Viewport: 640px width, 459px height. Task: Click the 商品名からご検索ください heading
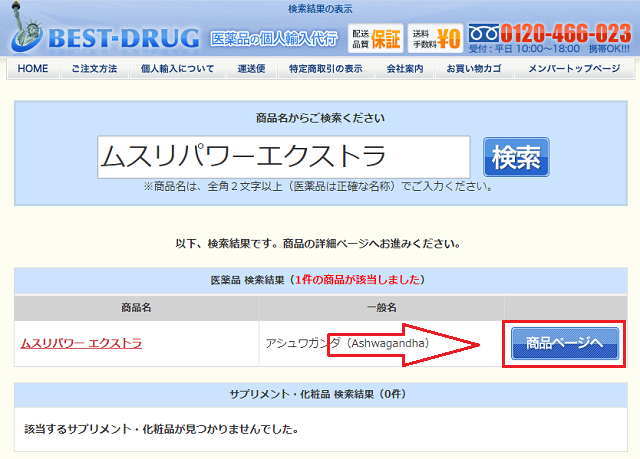click(x=320, y=118)
